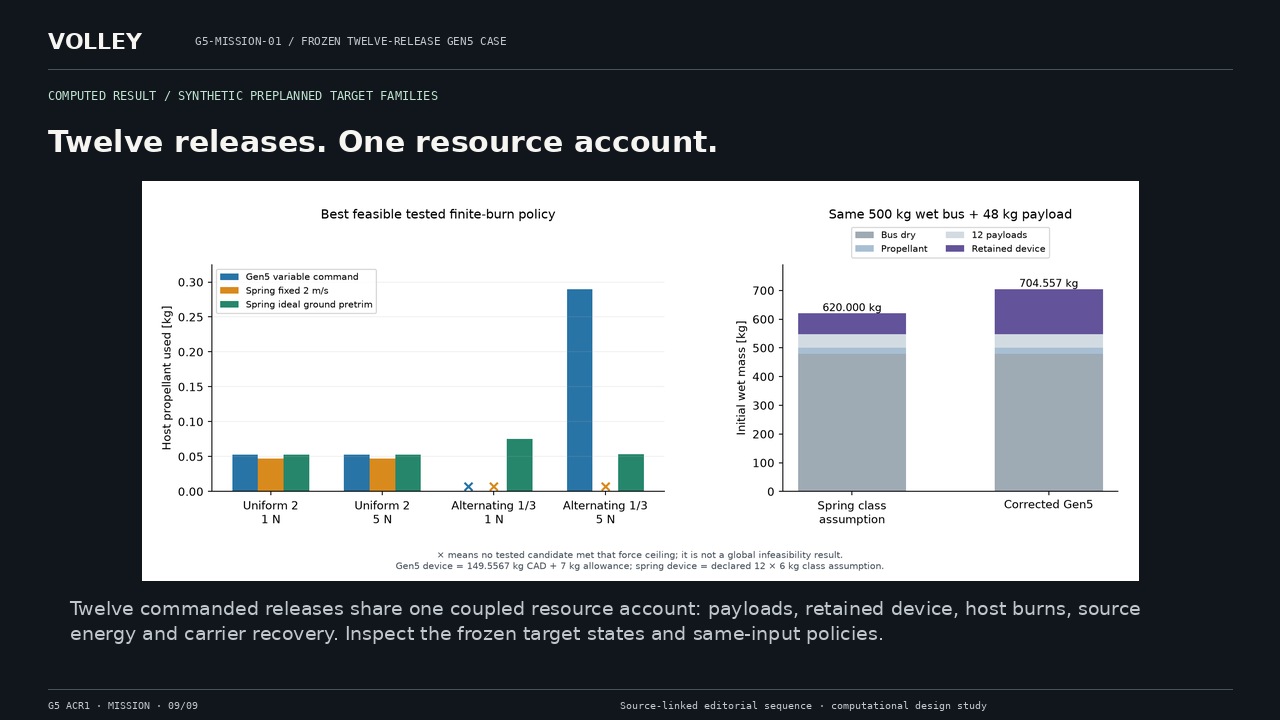Click the 'Source-linked editorial sequence' footer text

click(x=803, y=706)
